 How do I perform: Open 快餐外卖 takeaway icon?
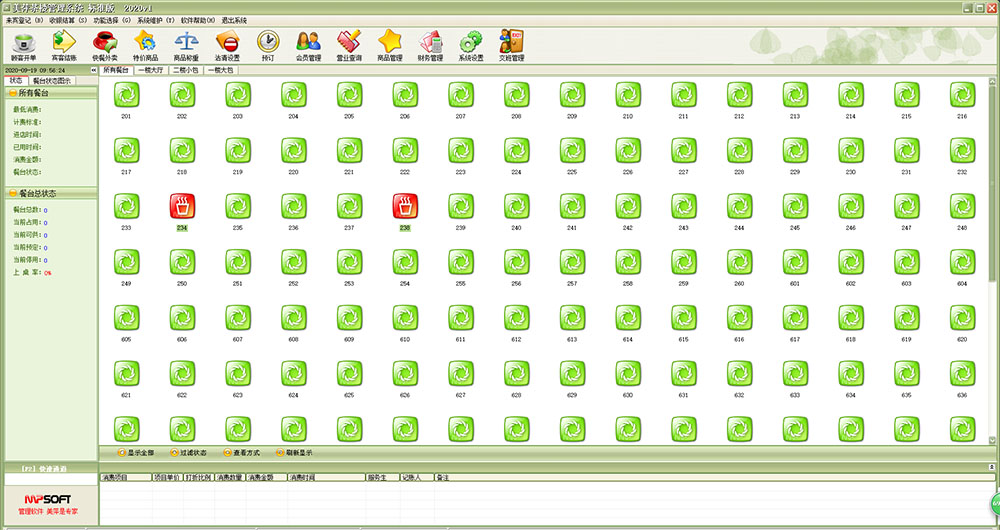[x=104, y=45]
